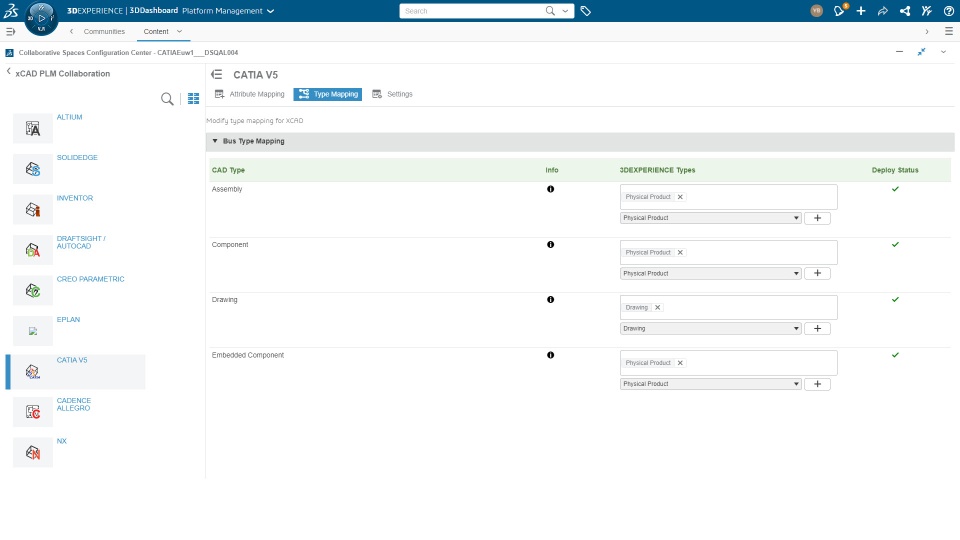
Task: Show info for Component CAD type
Action: click(x=550, y=244)
